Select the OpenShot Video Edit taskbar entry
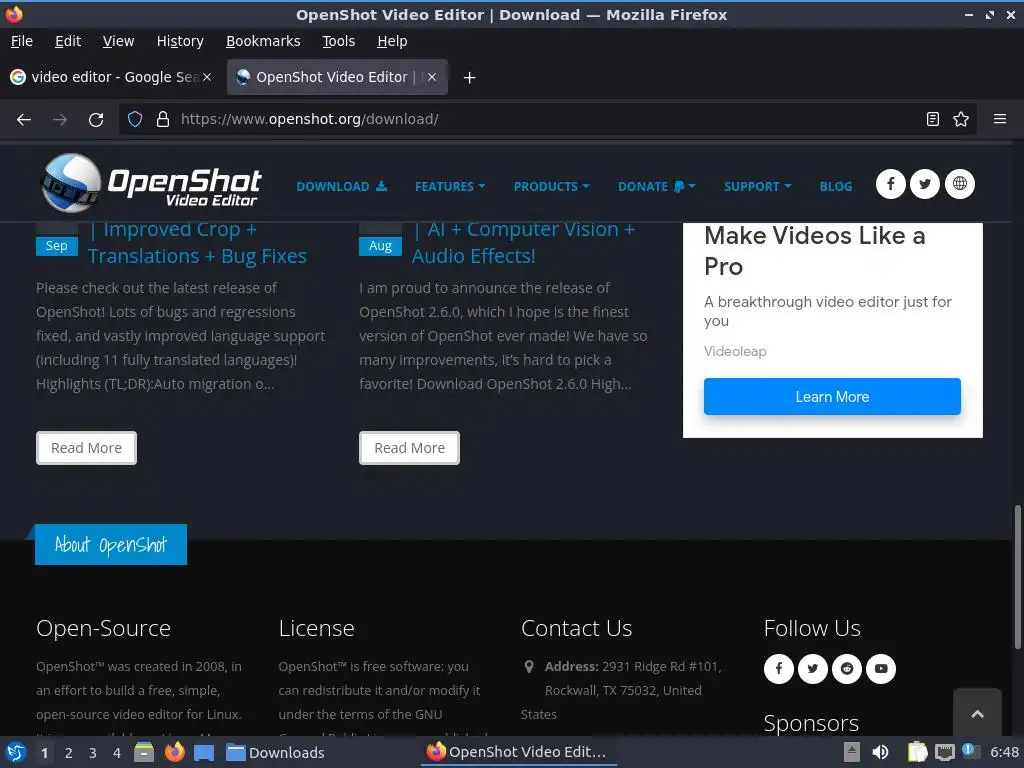Screen dimensions: 1024x768 click(517, 752)
